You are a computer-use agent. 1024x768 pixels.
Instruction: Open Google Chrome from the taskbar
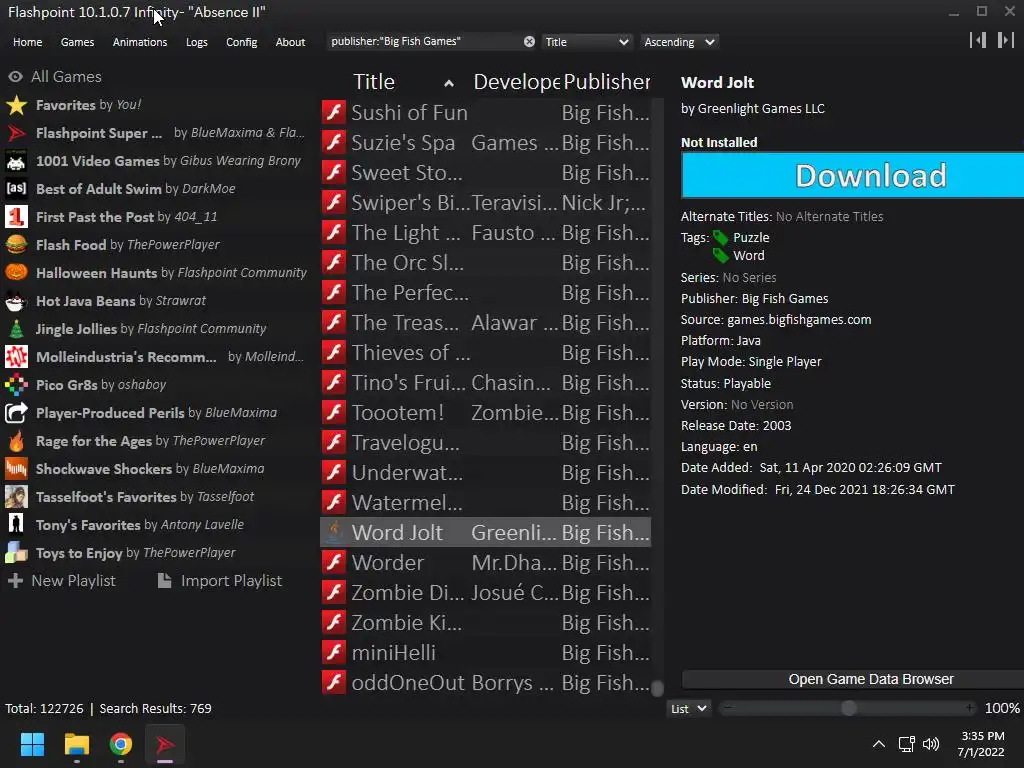[121, 744]
